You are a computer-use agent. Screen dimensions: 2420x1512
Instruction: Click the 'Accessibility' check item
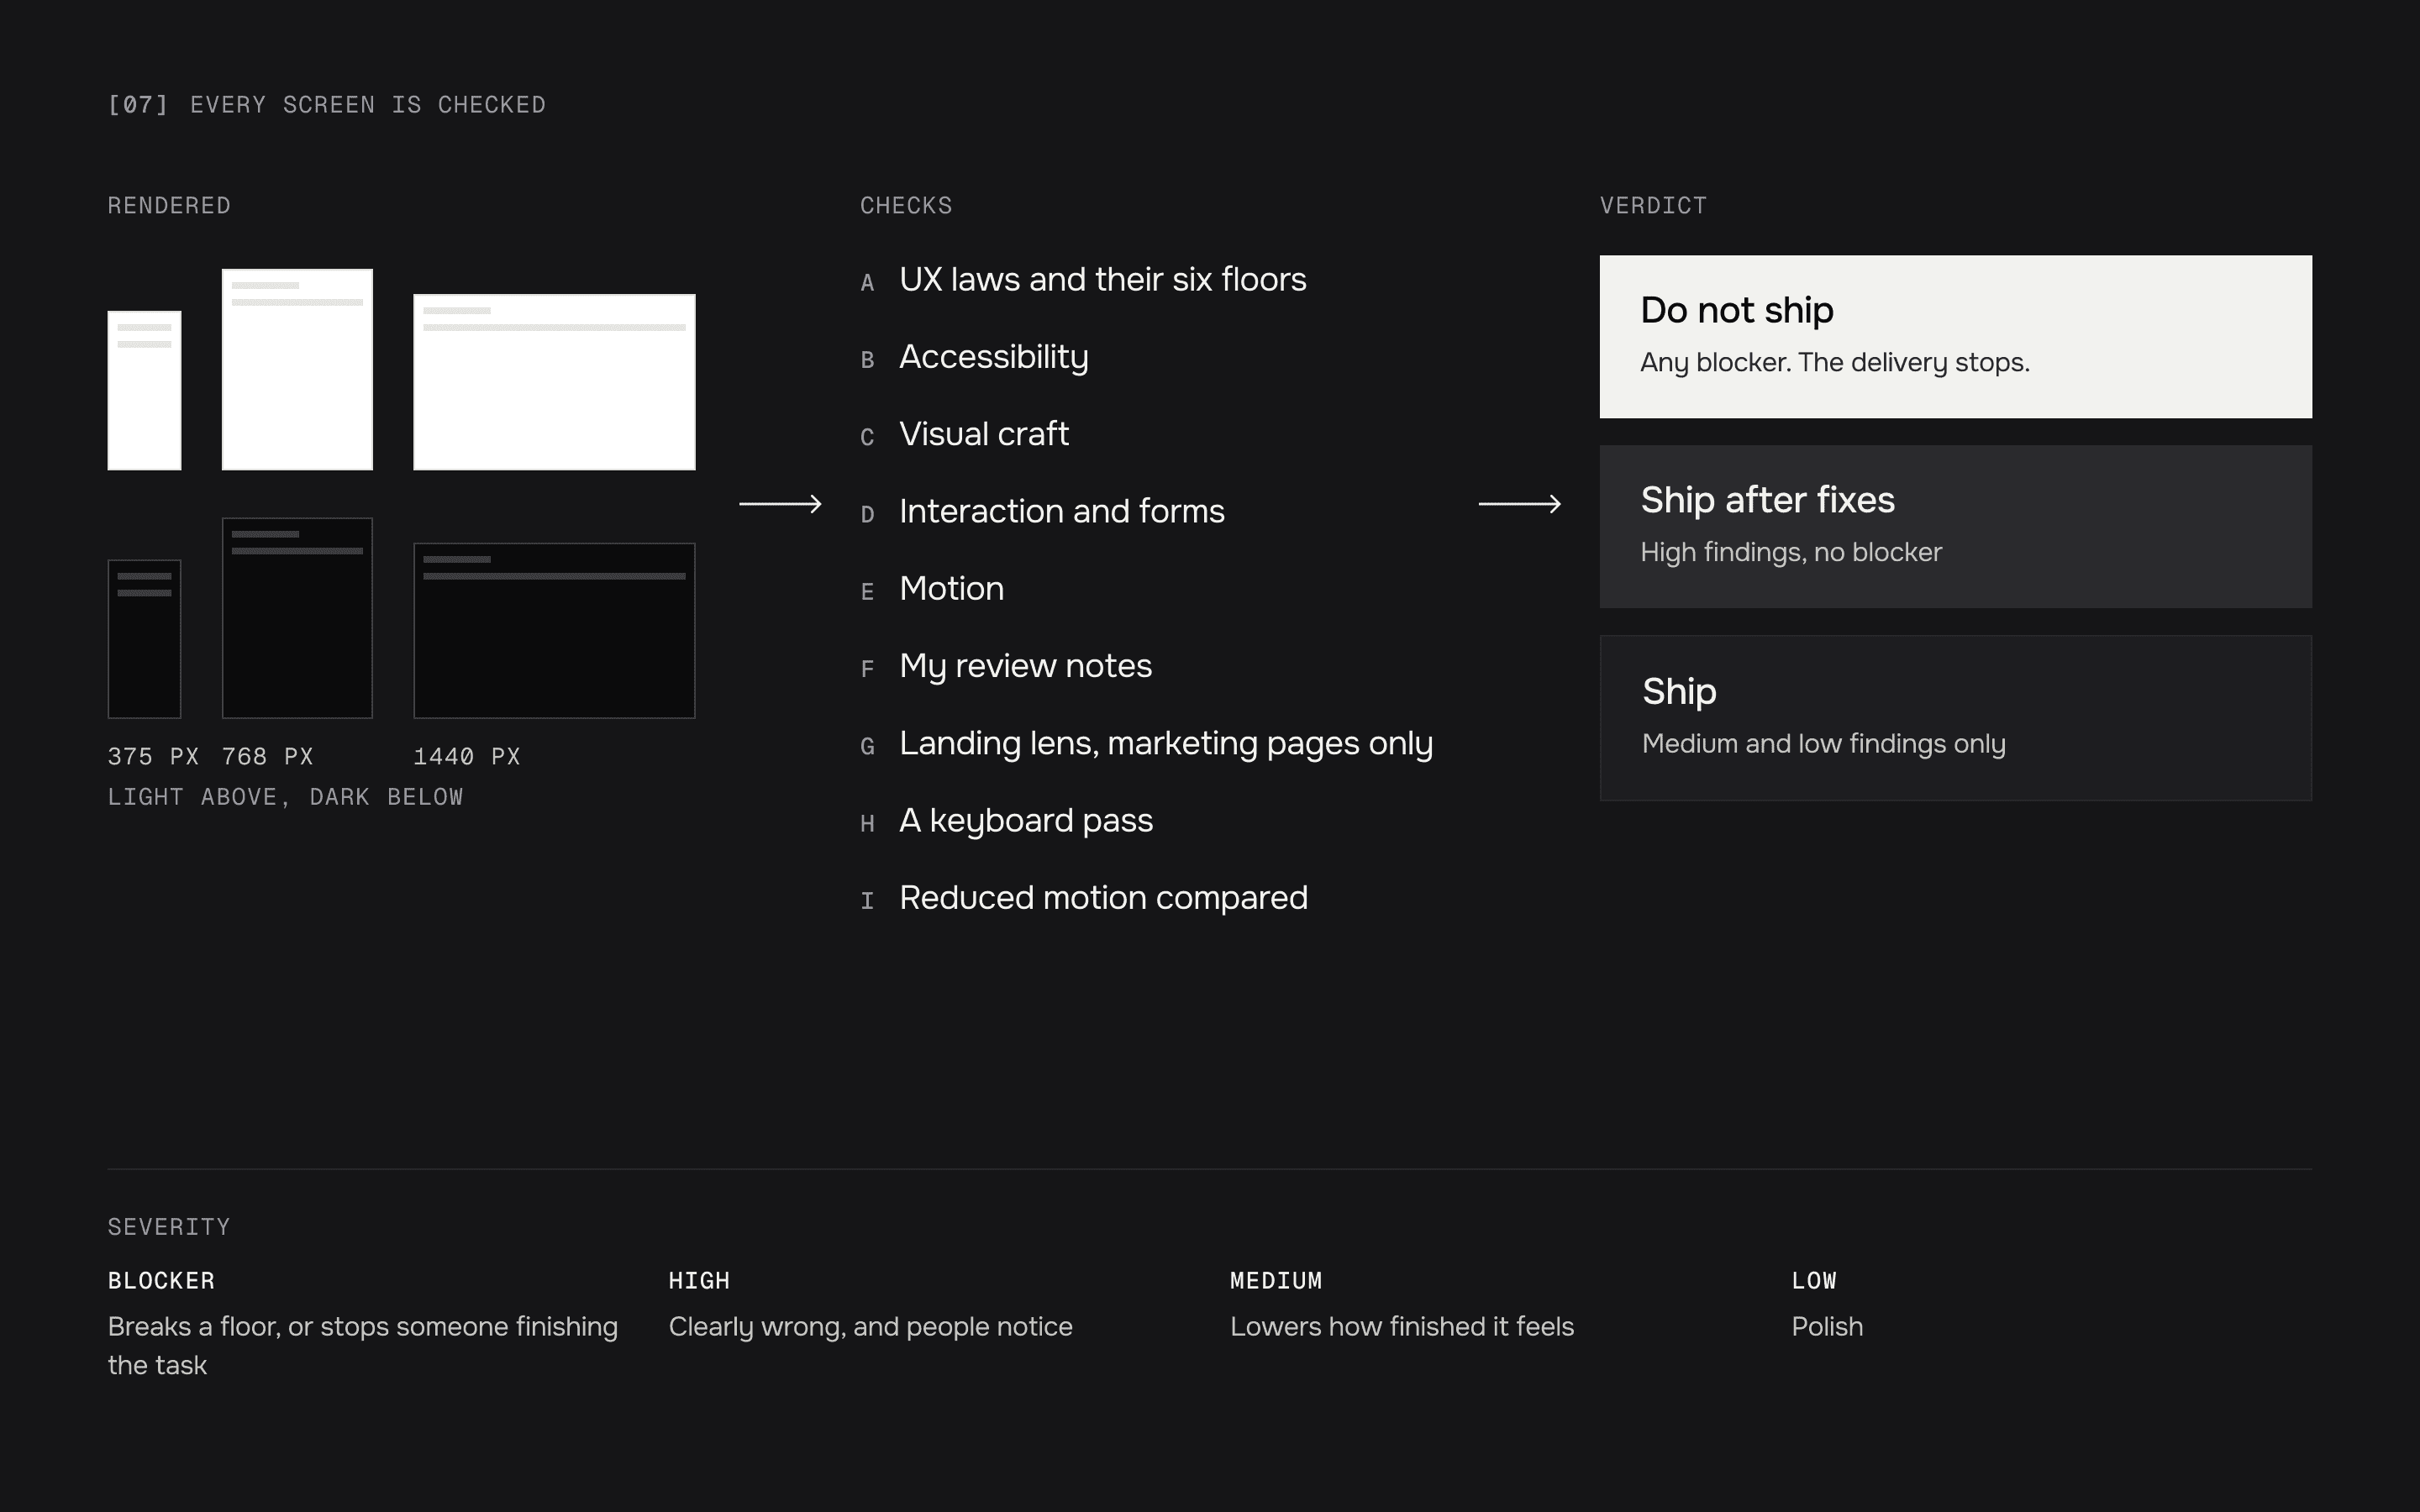(x=993, y=357)
